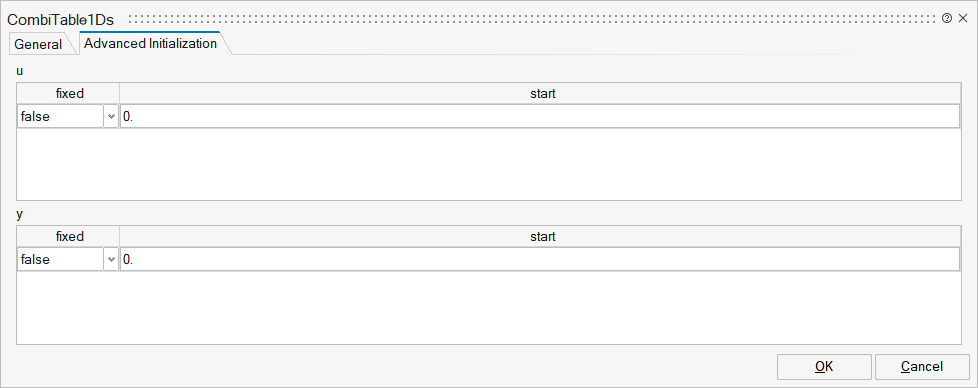Close the CombiTable1Ds panel with X

(963, 19)
